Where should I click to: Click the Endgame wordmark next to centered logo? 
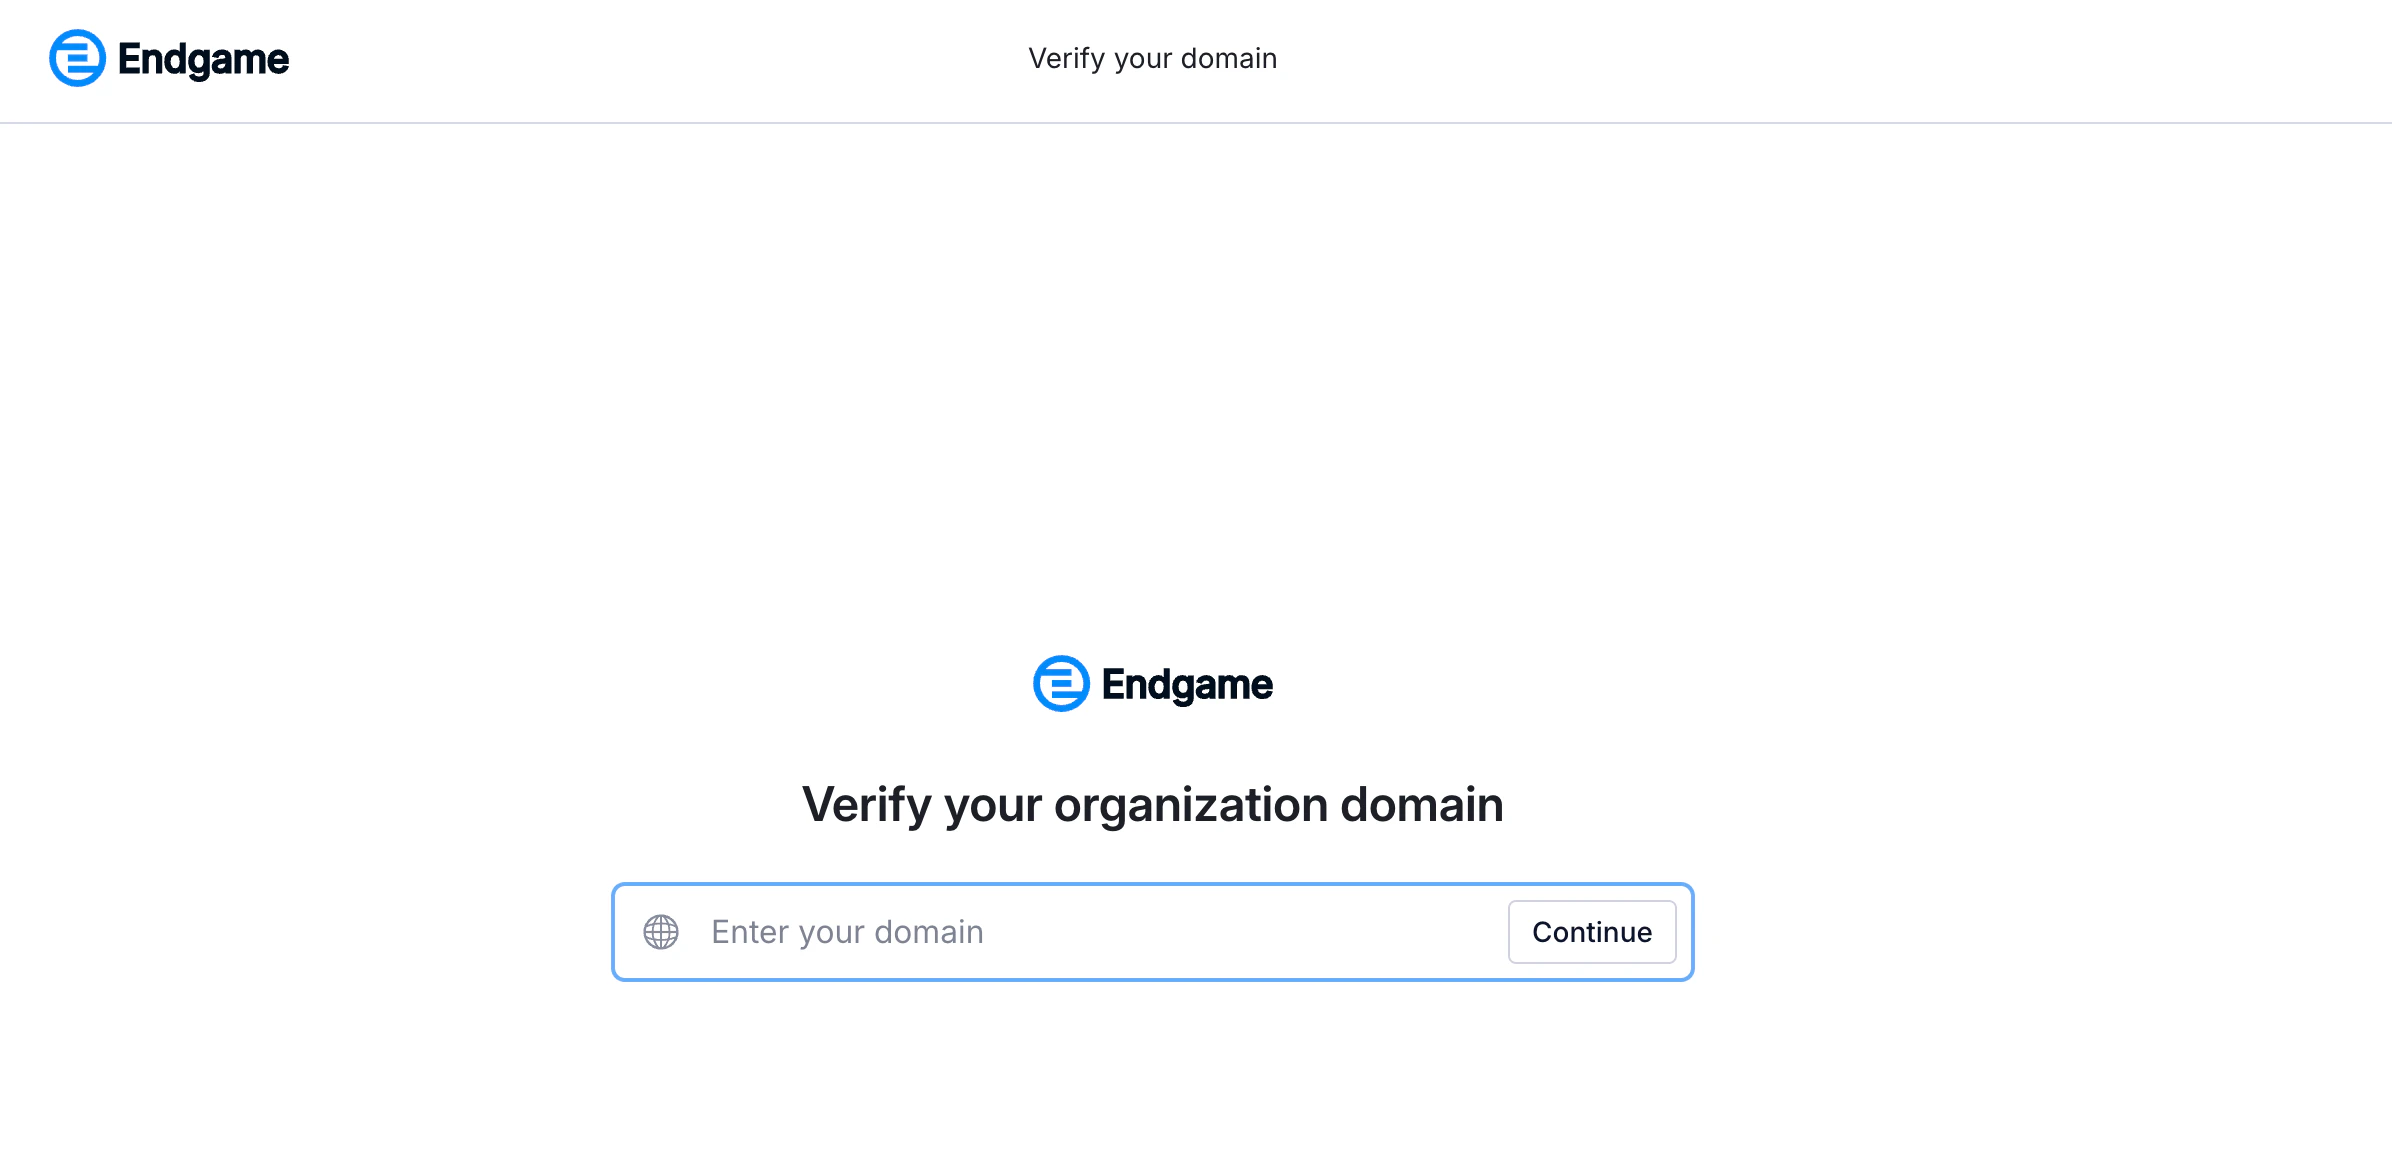point(1186,685)
